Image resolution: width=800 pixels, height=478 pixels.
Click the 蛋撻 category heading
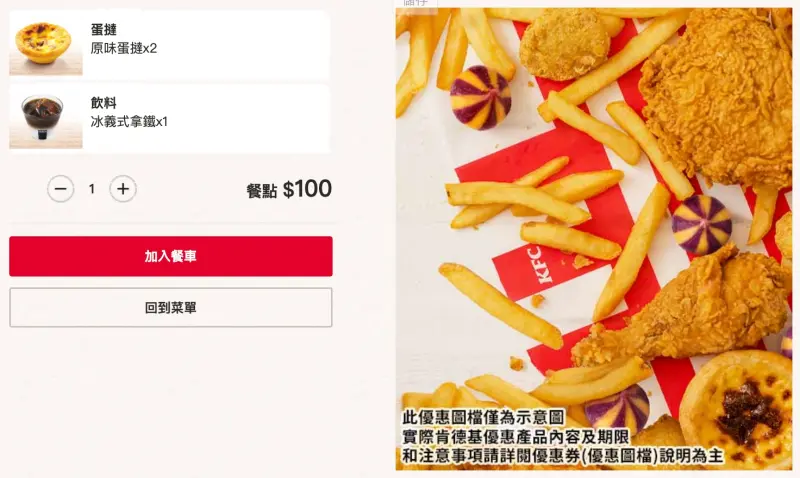point(104,30)
